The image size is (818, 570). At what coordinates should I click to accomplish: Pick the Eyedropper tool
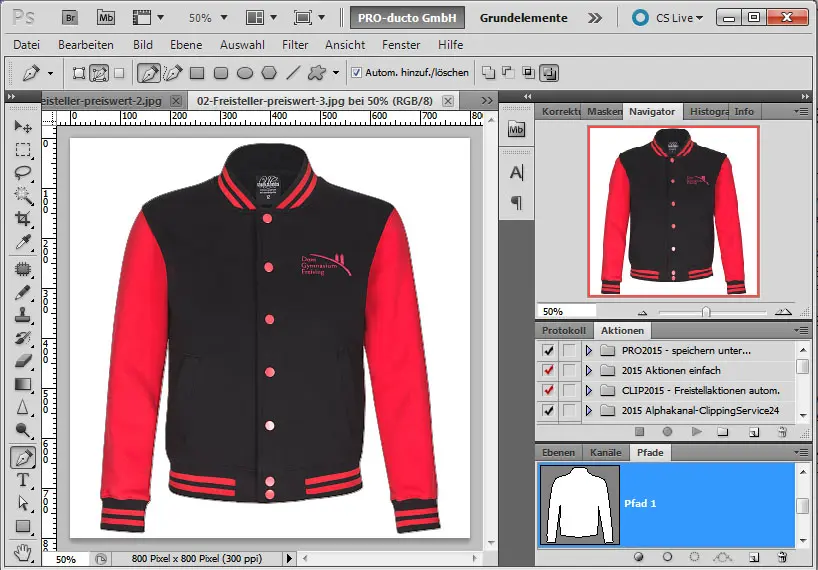click(x=23, y=243)
